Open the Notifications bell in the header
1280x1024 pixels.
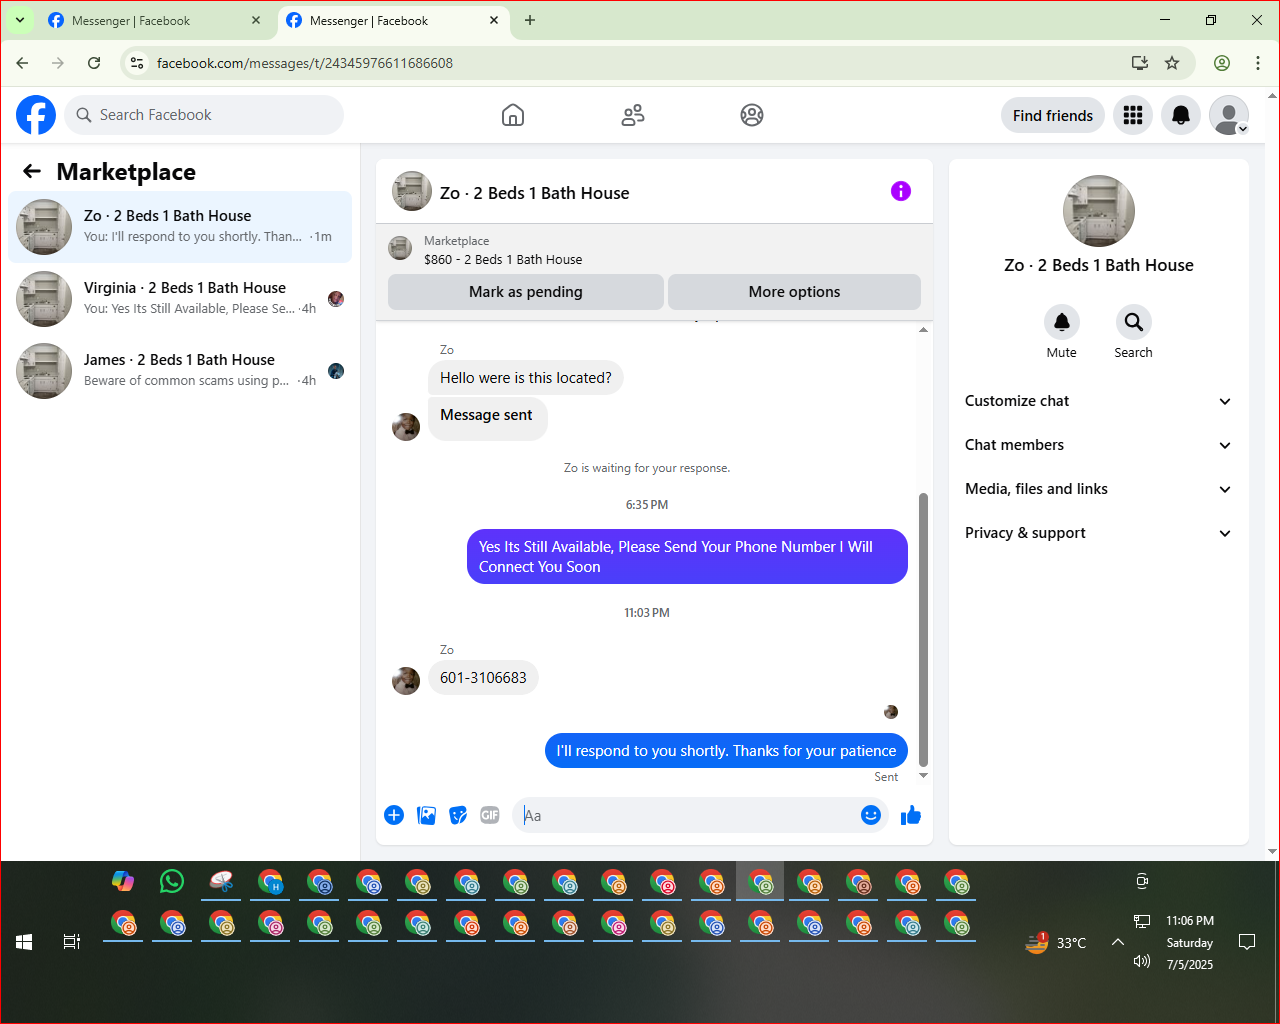click(1181, 115)
